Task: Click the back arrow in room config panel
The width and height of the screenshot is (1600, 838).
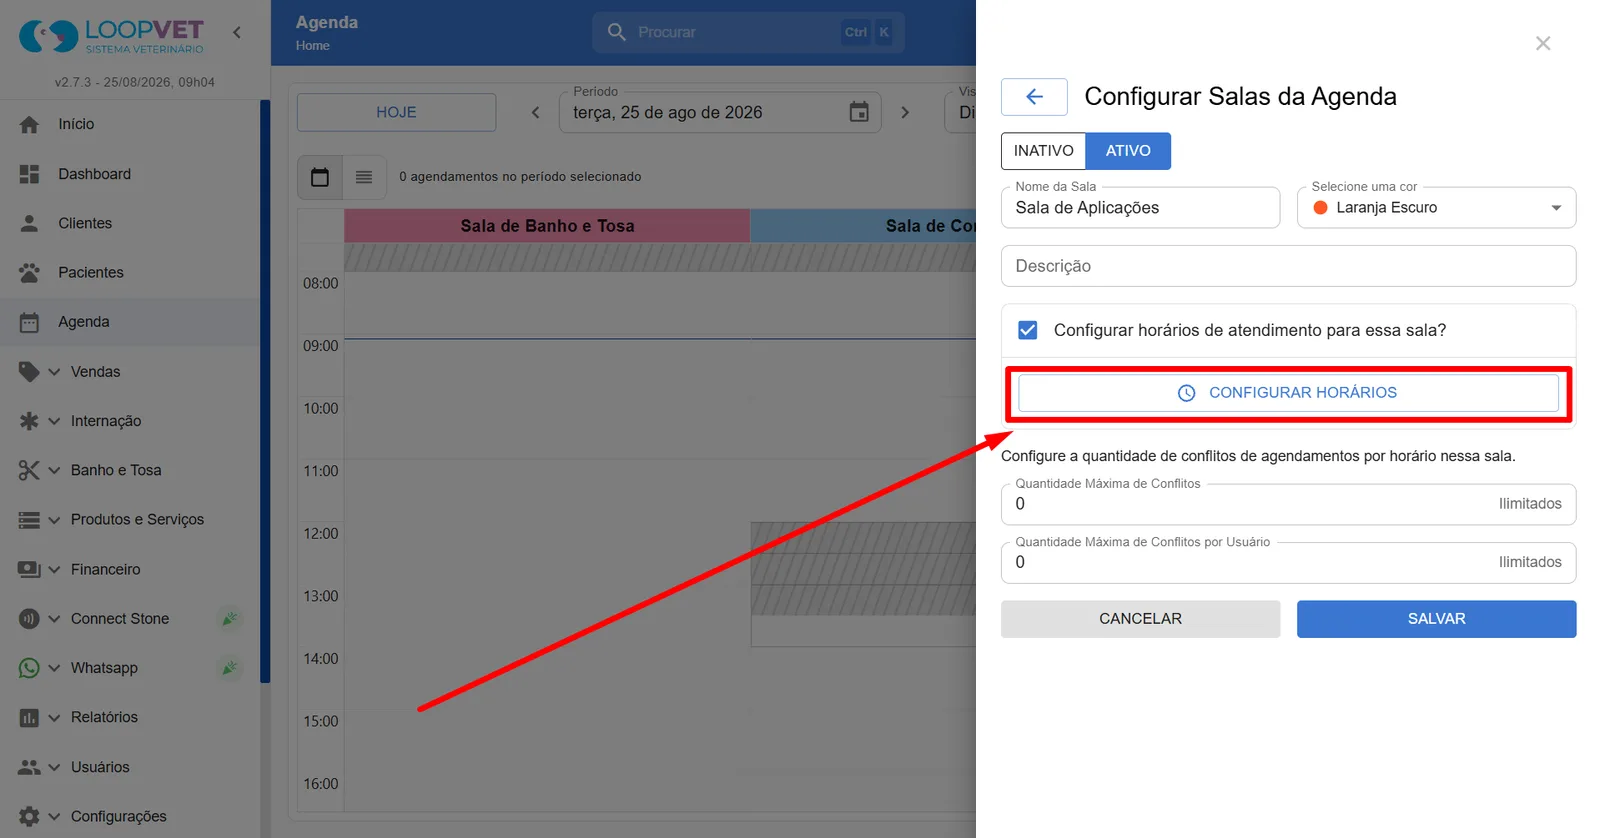Action: 1034,97
